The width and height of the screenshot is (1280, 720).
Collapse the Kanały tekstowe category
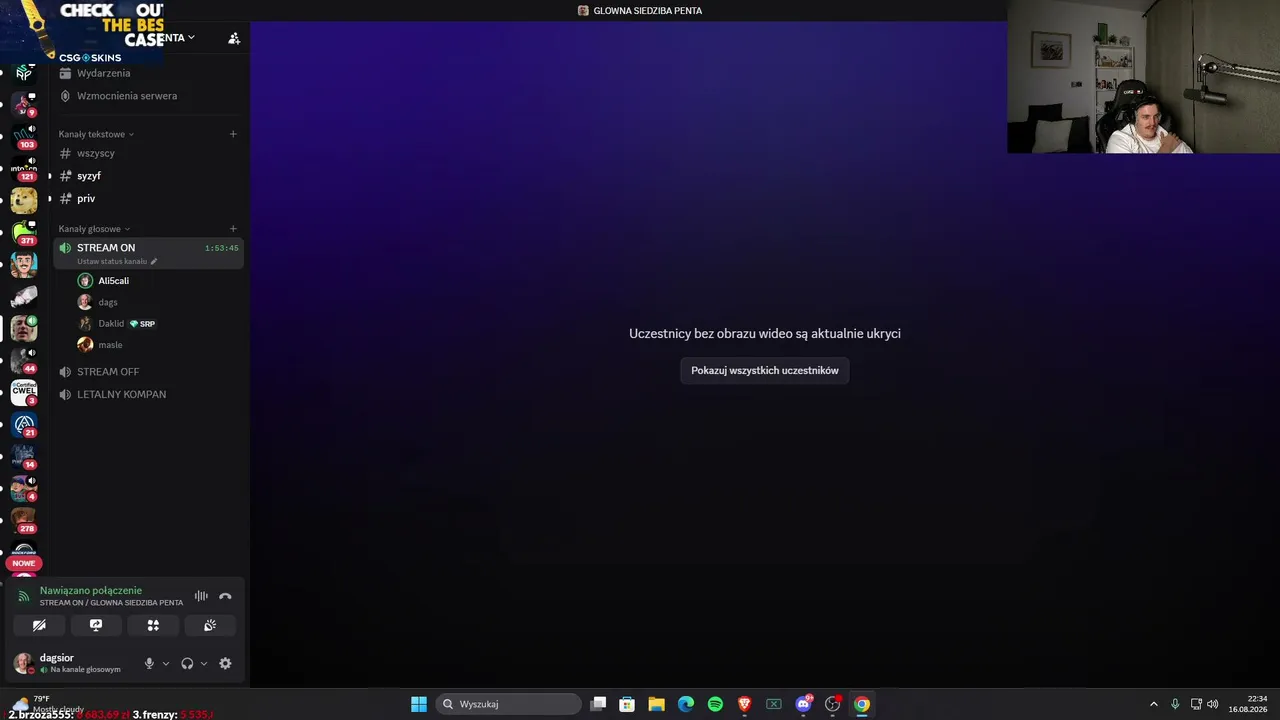click(96, 134)
